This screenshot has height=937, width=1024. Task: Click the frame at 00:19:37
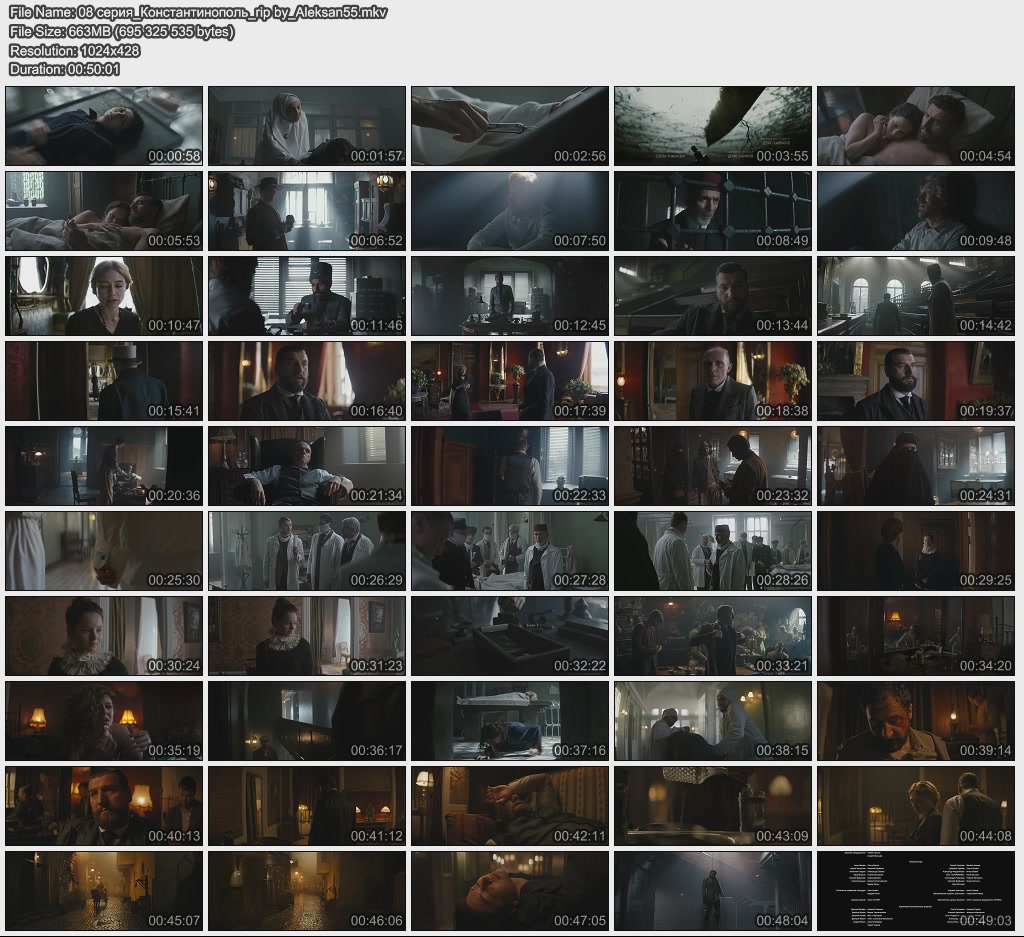[x=915, y=381]
